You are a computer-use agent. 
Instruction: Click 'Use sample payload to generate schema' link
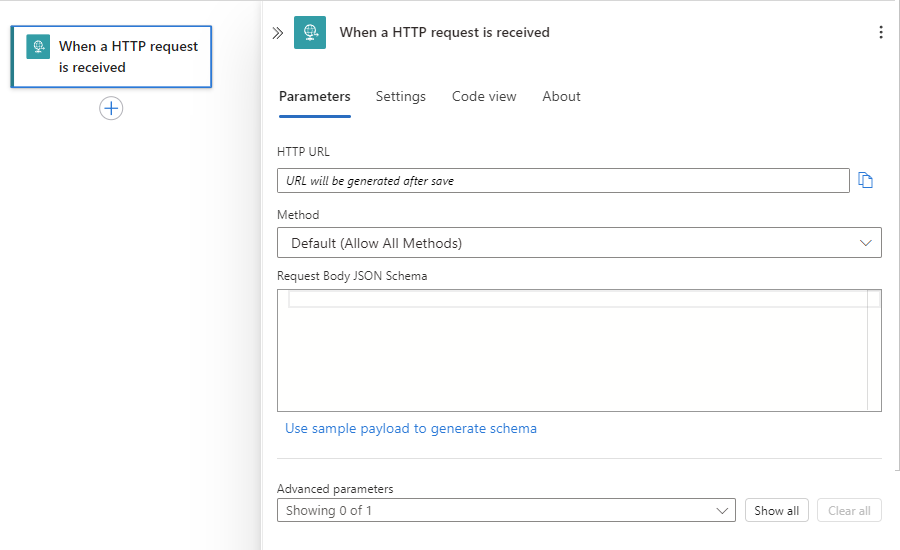click(411, 429)
